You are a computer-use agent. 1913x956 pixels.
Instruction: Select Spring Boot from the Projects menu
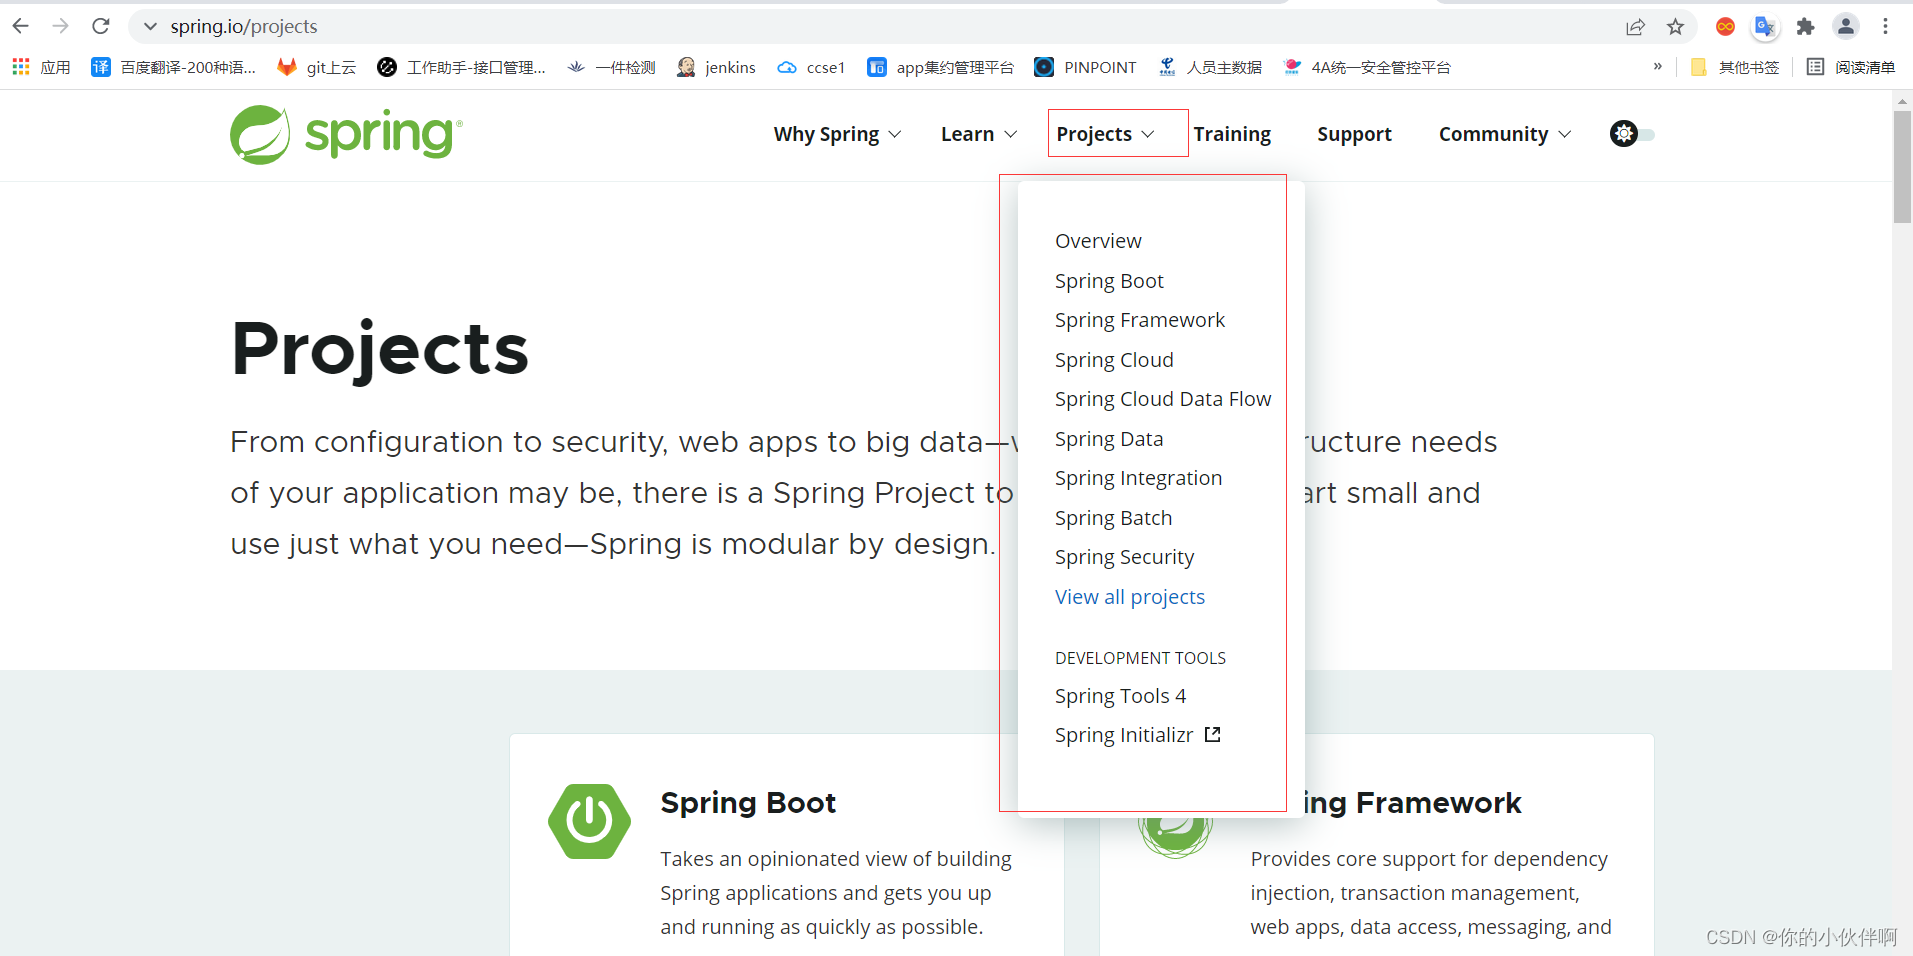tap(1109, 281)
